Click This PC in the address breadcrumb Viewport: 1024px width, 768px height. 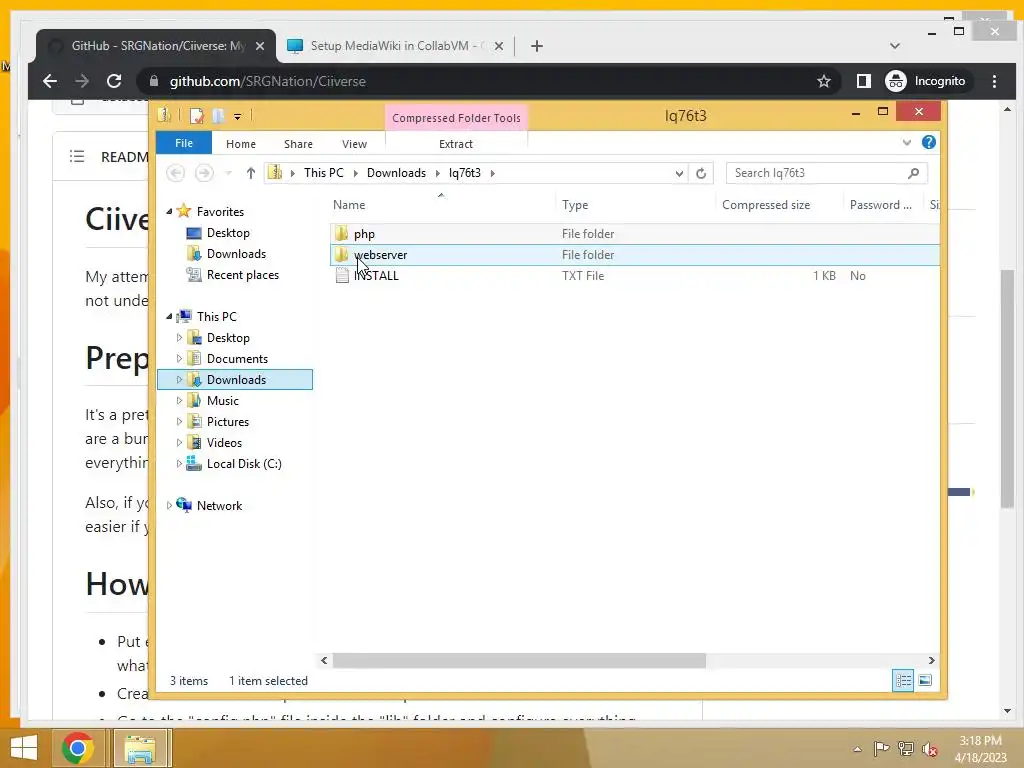point(324,173)
